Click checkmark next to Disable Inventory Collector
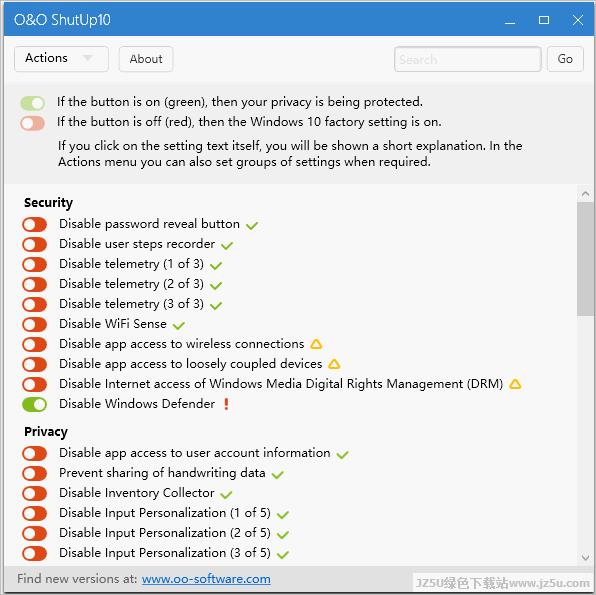This screenshot has height=595, width=596. pos(226,495)
